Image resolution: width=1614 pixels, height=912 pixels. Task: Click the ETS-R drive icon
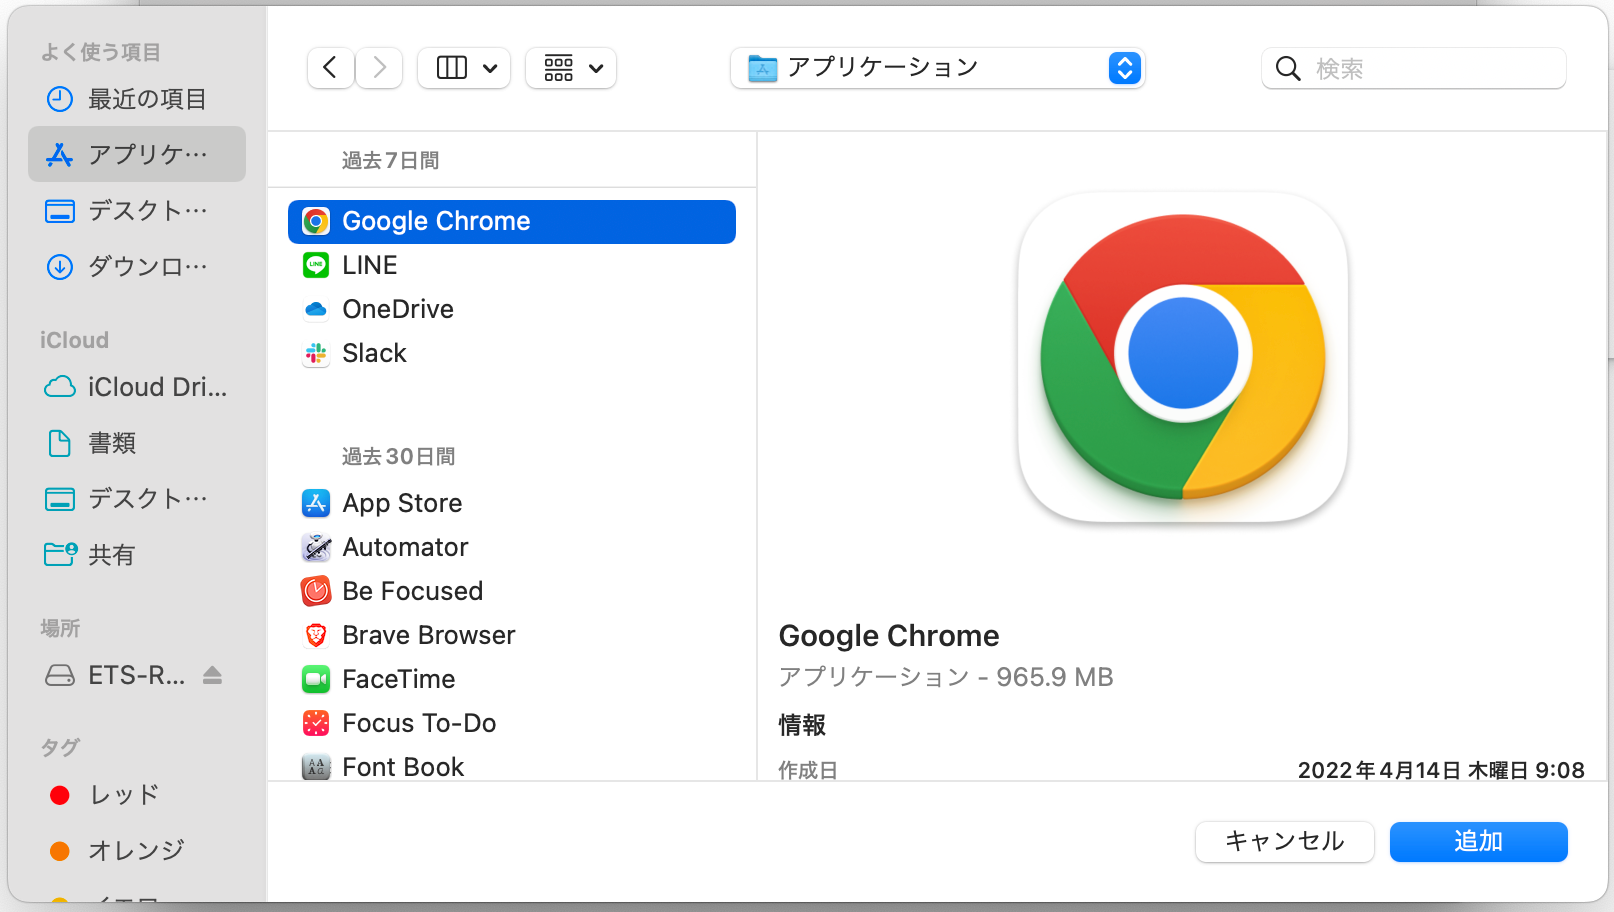60,676
